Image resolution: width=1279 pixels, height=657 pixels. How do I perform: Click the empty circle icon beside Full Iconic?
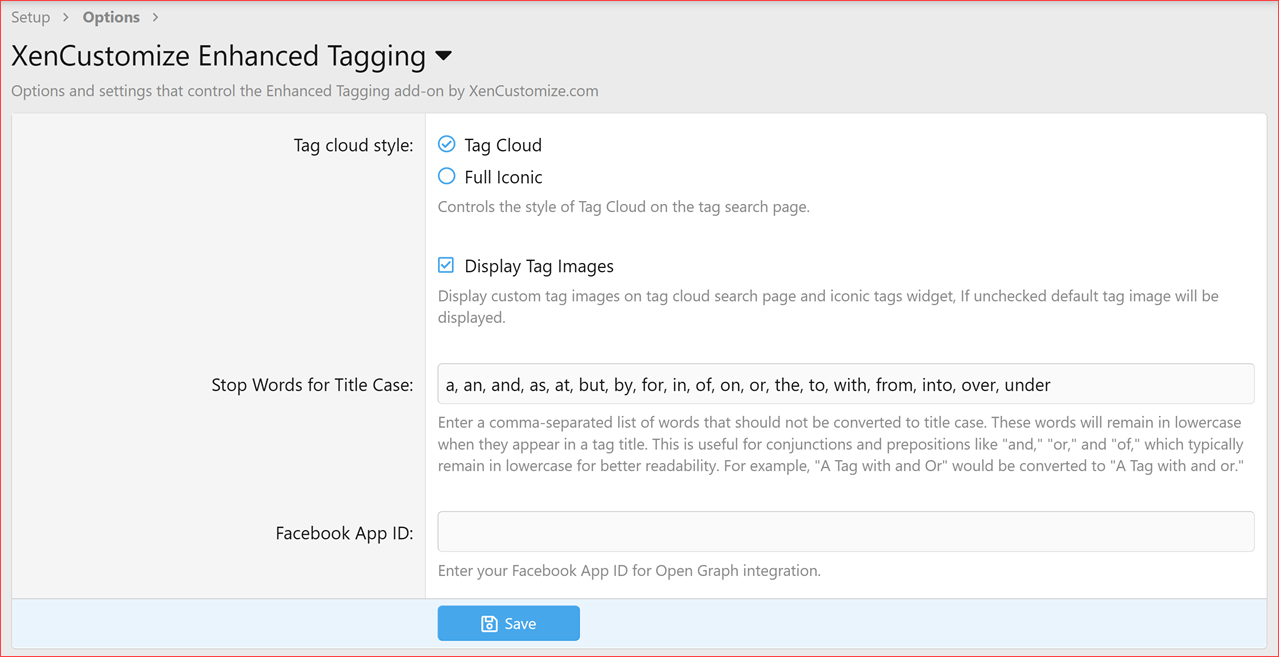point(446,176)
